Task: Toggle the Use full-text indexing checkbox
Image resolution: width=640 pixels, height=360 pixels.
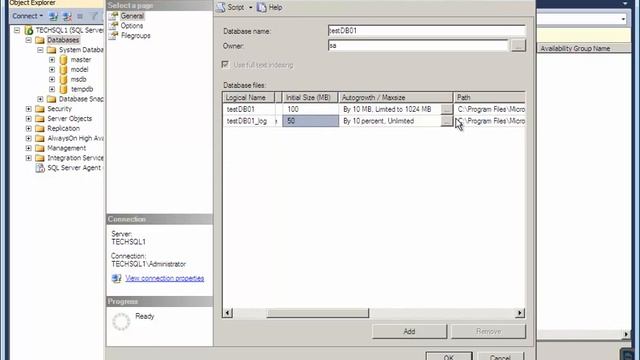Action: click(x=225, y=64)
